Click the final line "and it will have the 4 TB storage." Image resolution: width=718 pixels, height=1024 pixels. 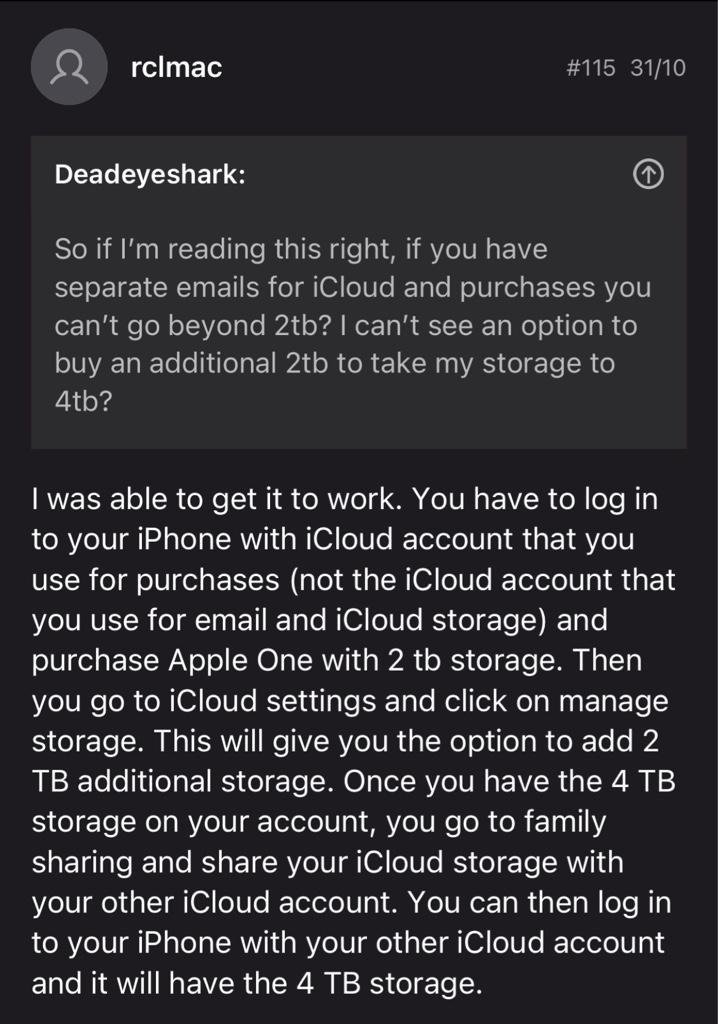pyautogui.click(x=256, y=983)
